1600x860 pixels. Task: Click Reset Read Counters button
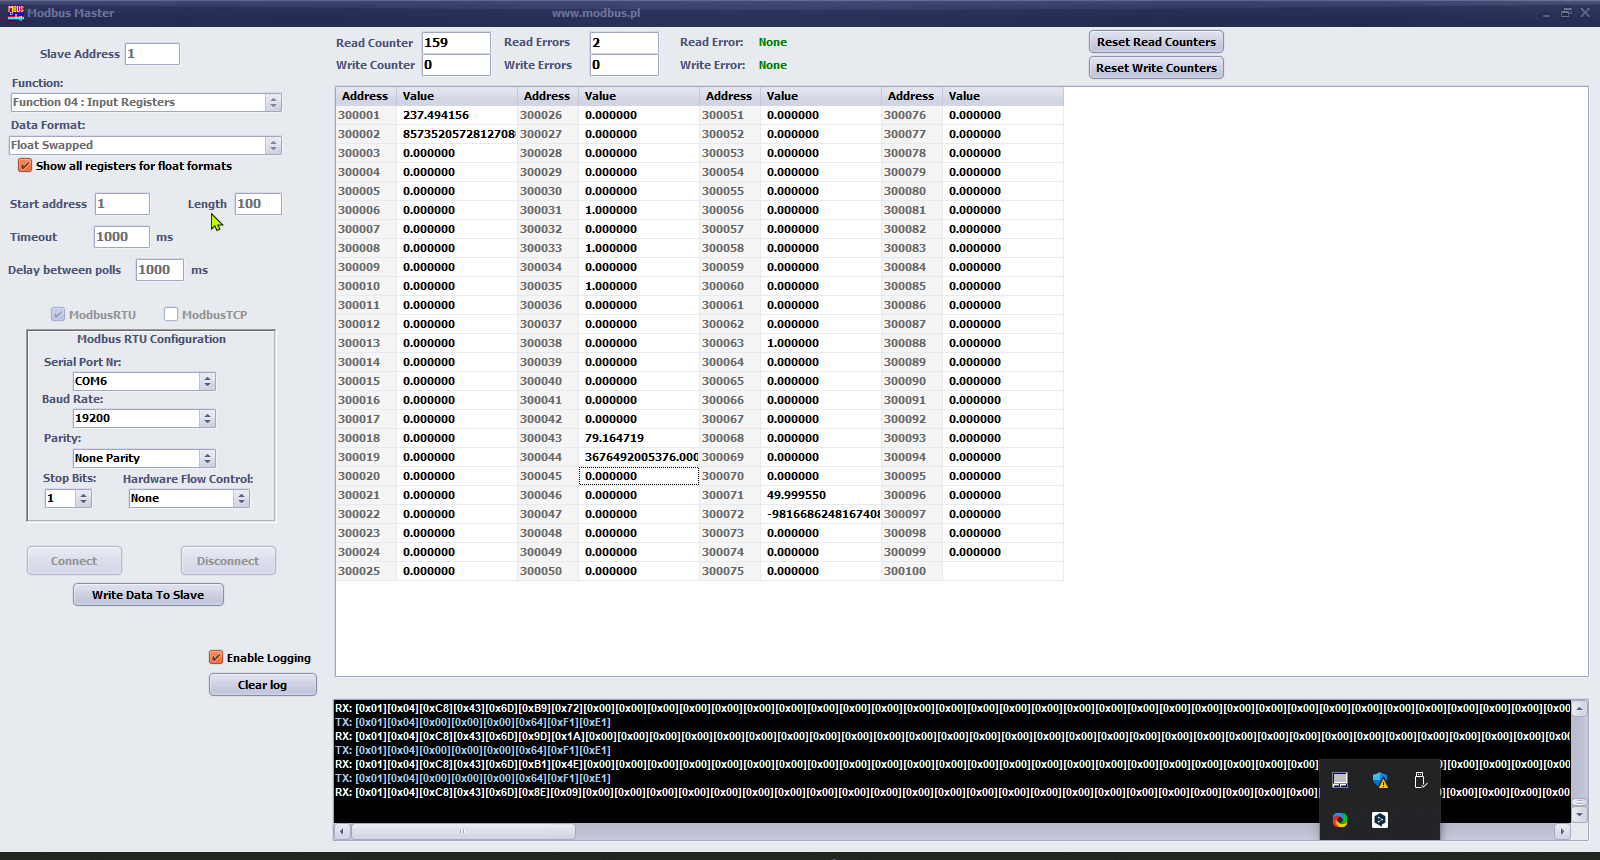pyautogui.click(x=1156, y=42)
